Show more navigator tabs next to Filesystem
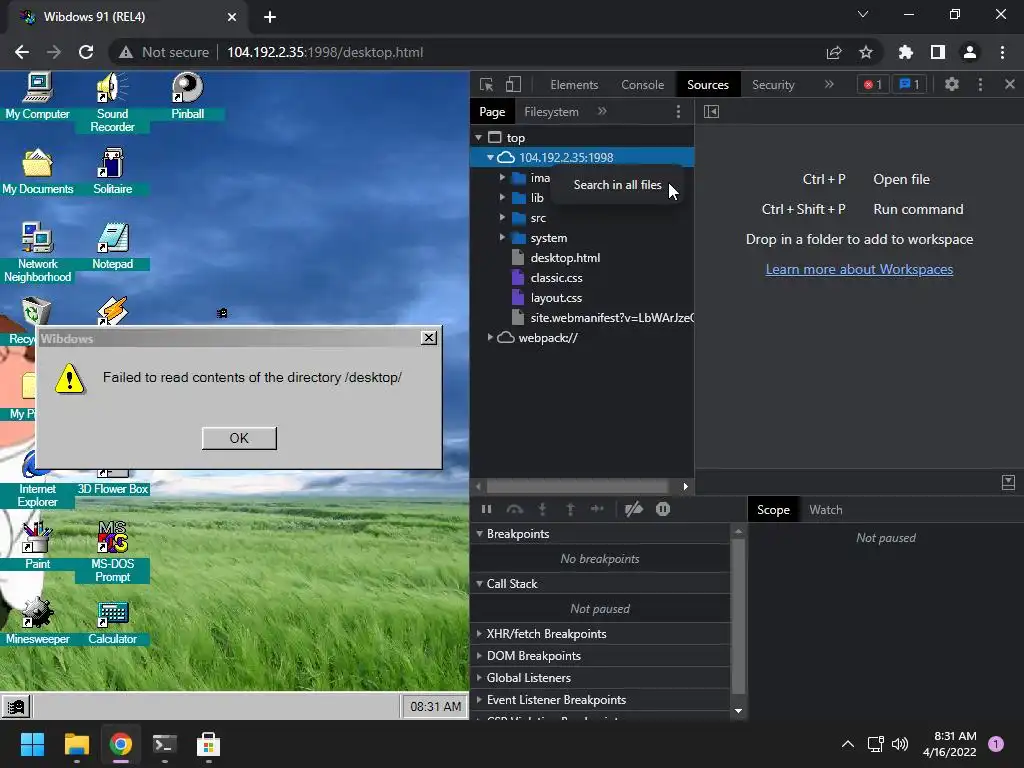 [x=602, y=112]
